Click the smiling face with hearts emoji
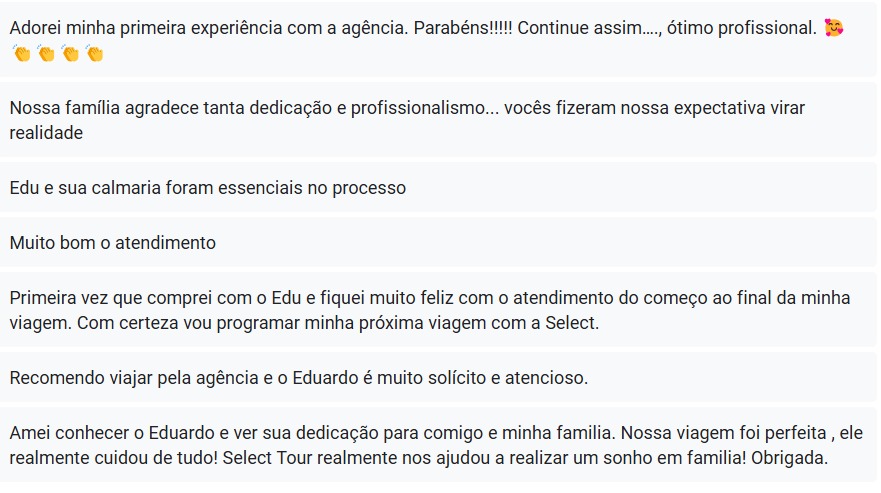Image resolution: width=881 pixels, height=493 pixels. pos(834,28)
